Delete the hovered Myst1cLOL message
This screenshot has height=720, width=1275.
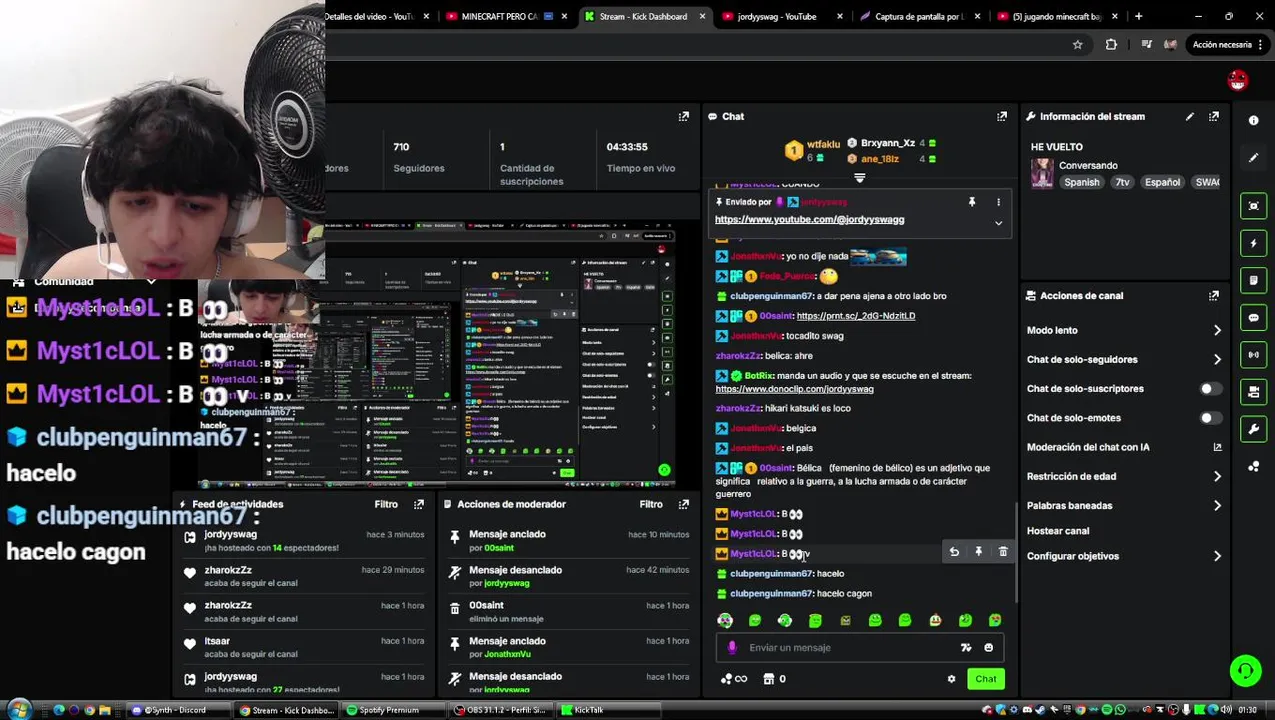click(x=1003, y=552)
